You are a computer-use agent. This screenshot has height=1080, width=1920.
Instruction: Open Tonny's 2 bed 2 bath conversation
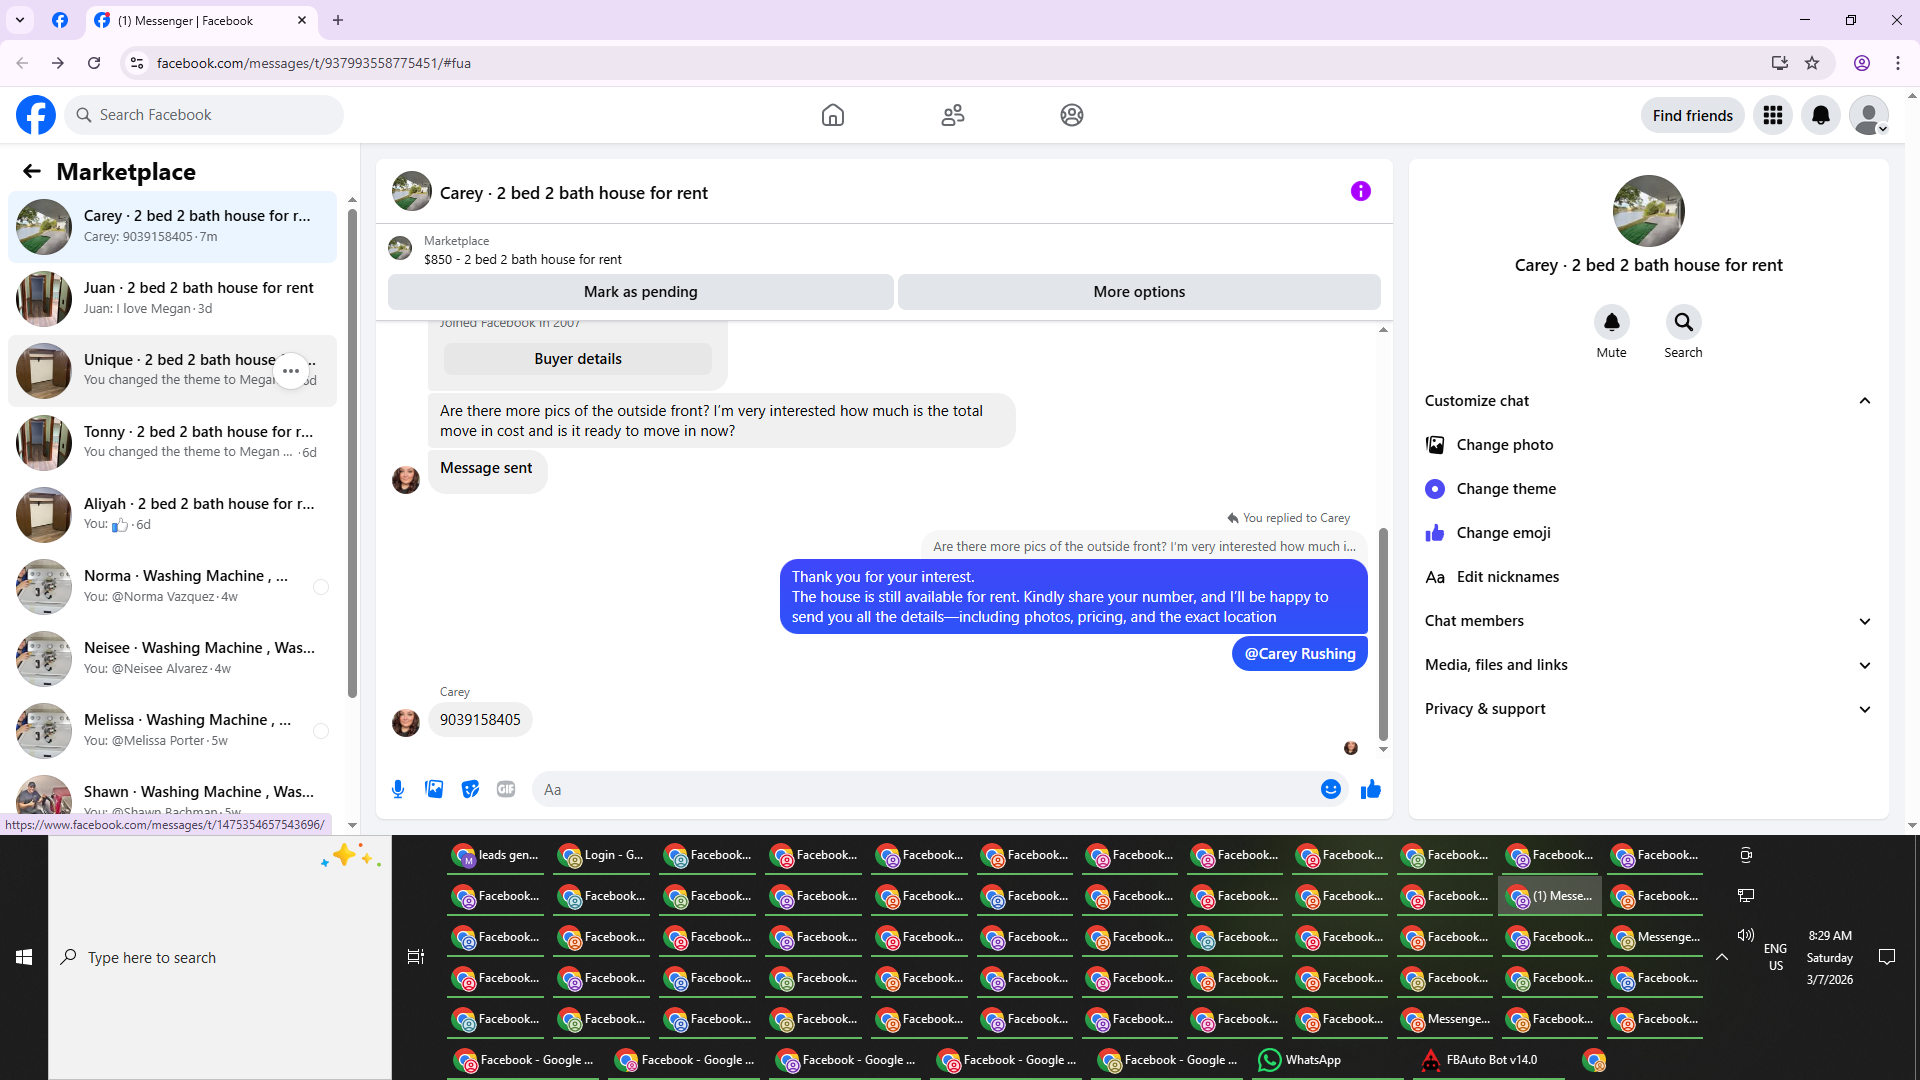(172, 443)
